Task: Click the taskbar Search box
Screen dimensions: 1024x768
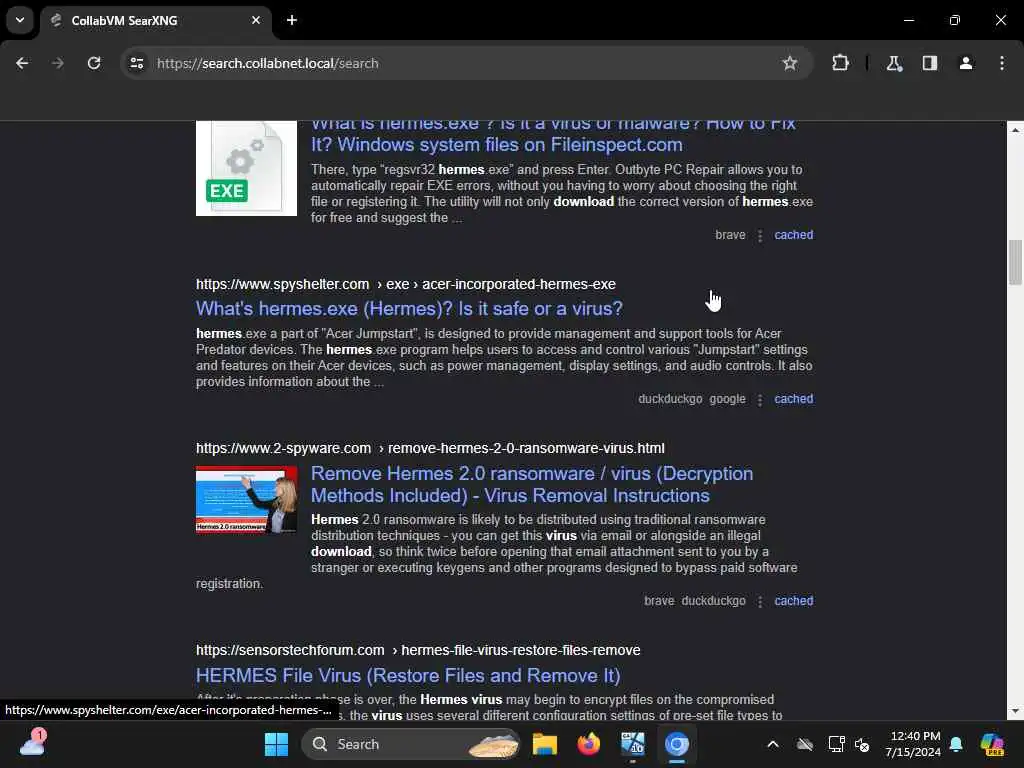Action: [411, 744]
